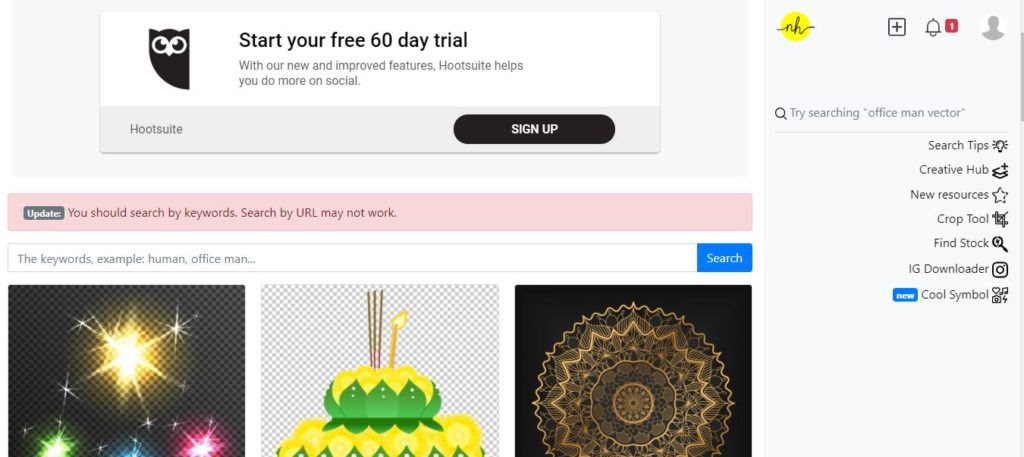Click the blue Search button

point(724,258)
